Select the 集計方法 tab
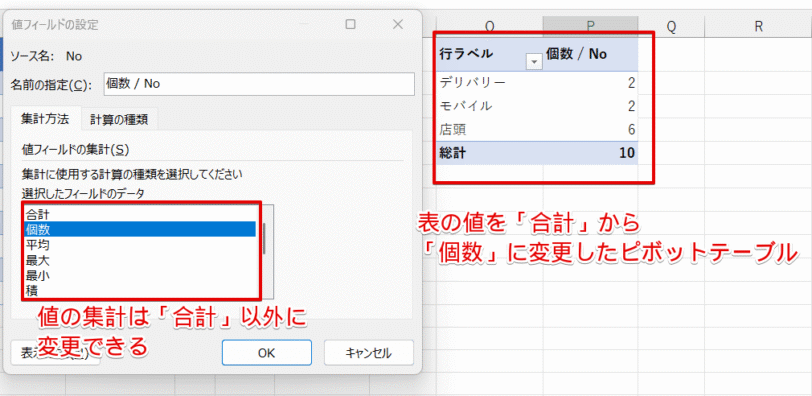Screen dimensions: 812x396 pyautogui.click(x=45, y=119)
